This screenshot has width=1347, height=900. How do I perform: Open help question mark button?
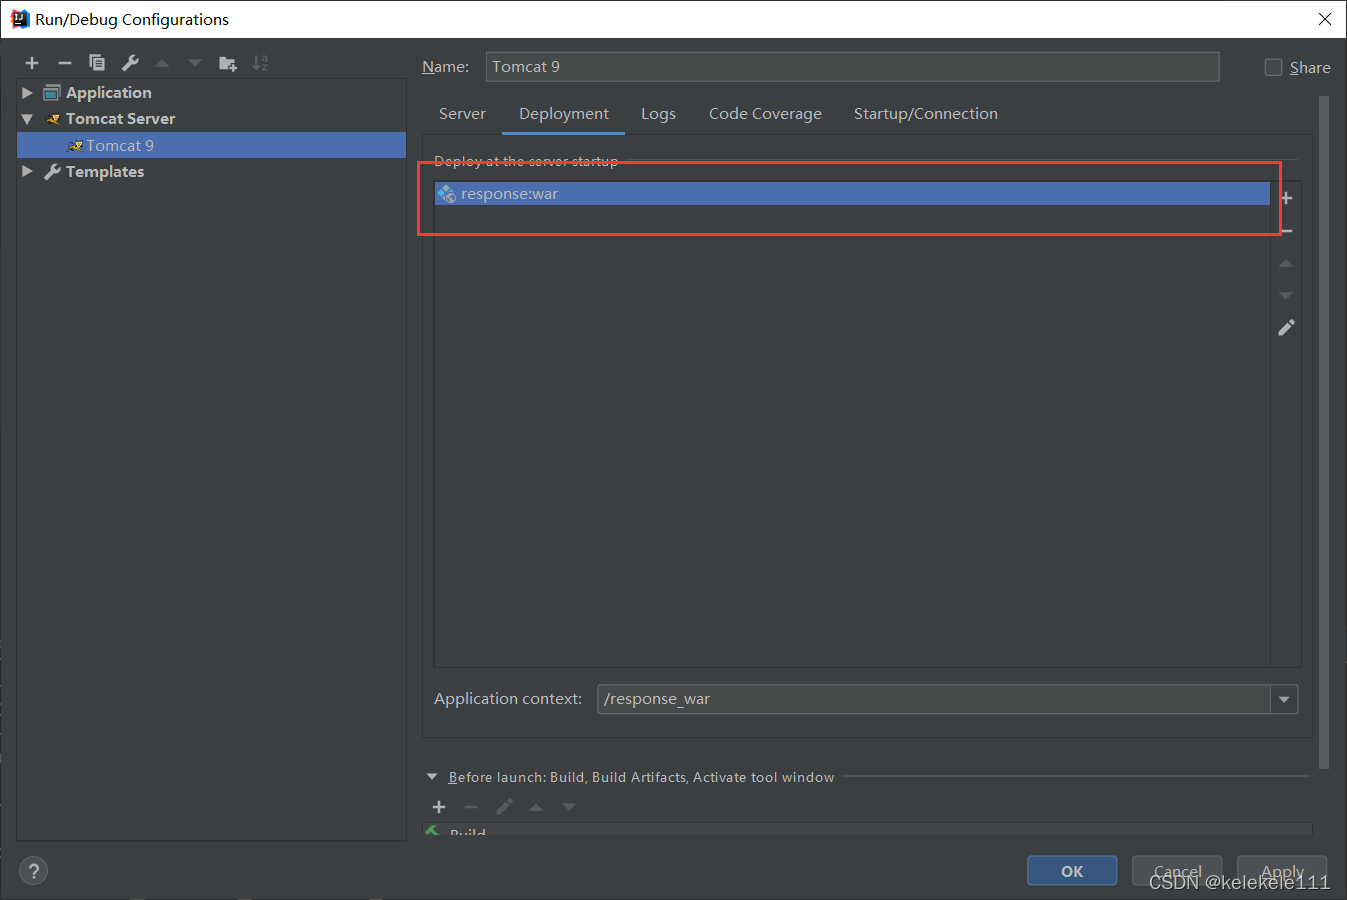(33, 871)
